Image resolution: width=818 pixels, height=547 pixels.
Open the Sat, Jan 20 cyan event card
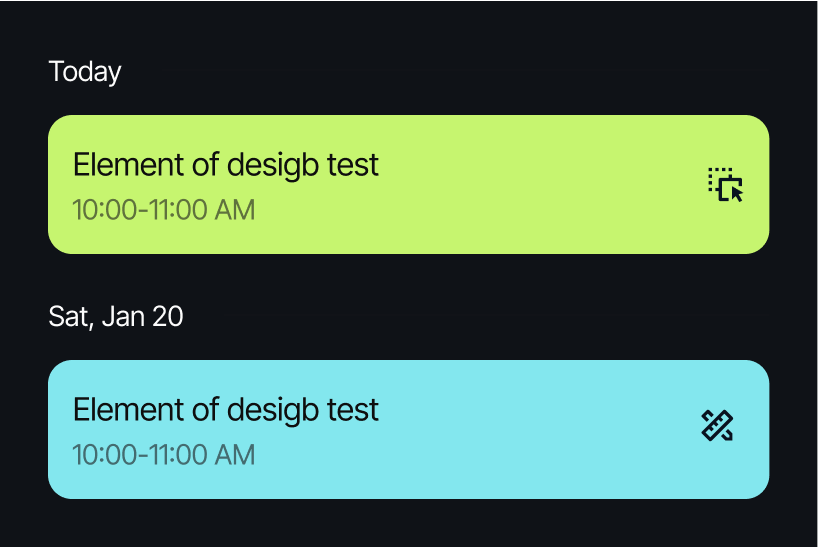click(x=408, y=429)
